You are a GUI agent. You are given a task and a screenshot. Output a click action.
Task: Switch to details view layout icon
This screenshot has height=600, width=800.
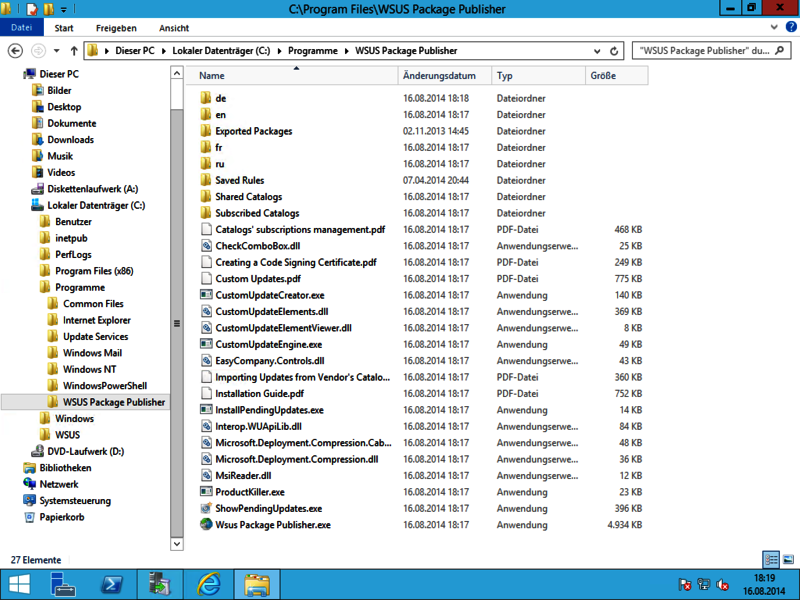tap(771, 560)
